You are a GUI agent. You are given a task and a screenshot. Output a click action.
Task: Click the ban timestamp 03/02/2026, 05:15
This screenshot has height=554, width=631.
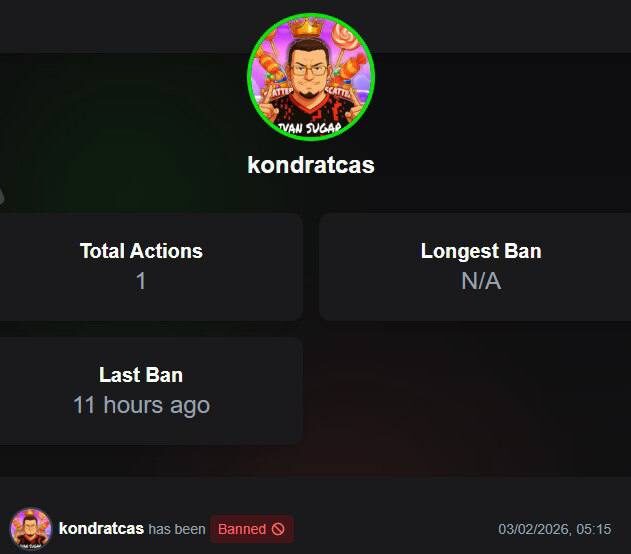click(x=555, y=529)
